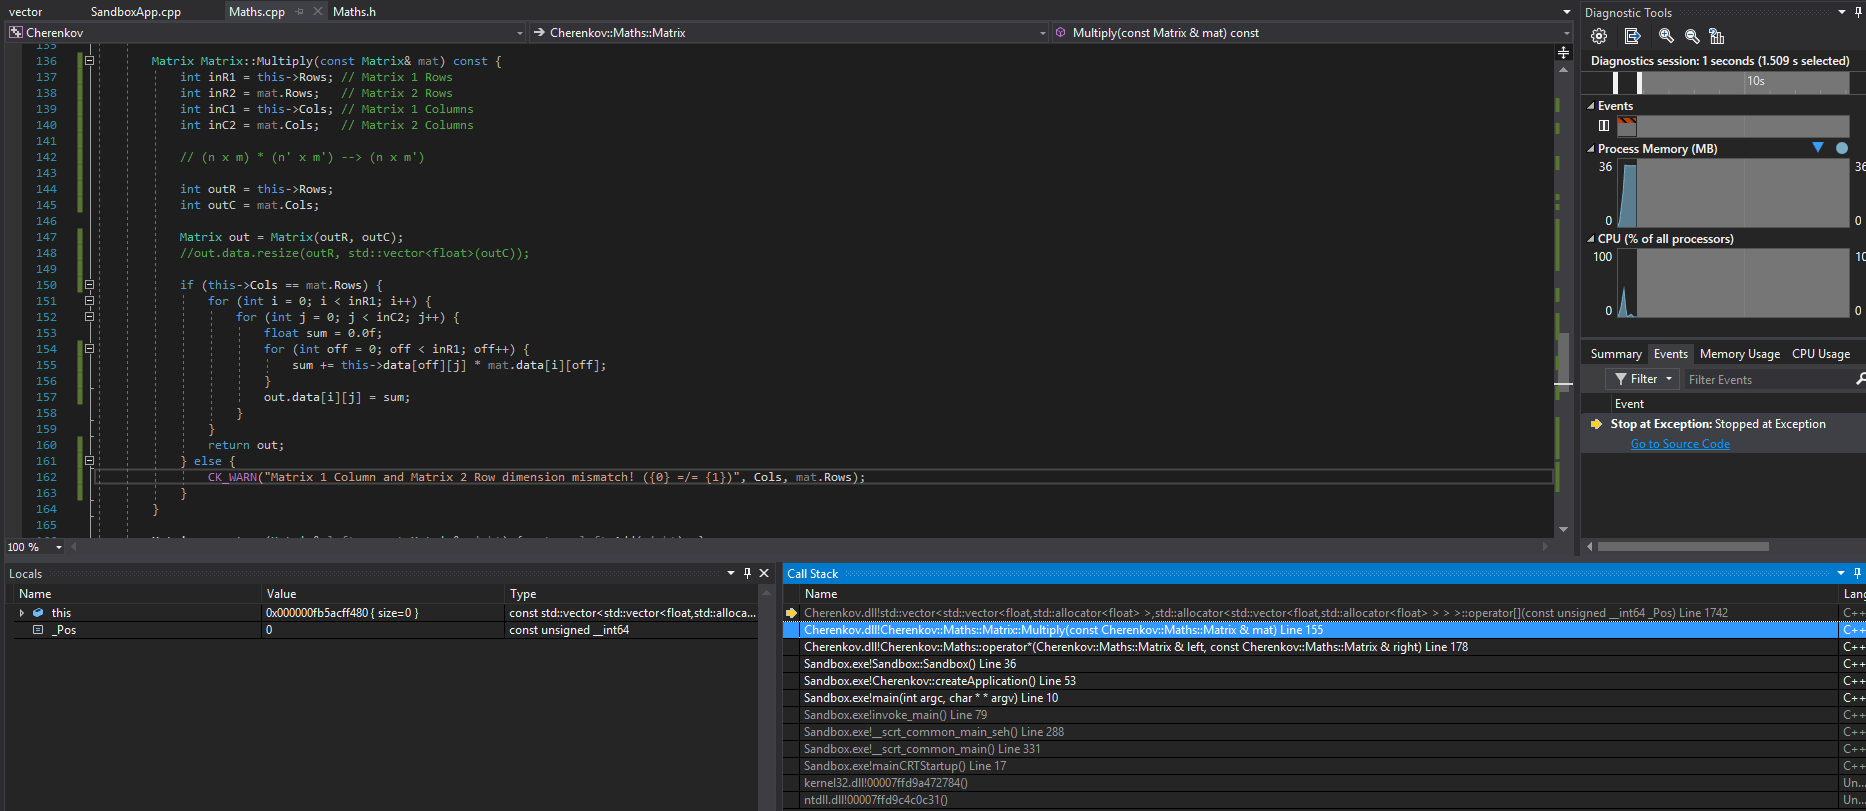Collapse the else block at line 161
This screenshot has height=811, width=1866.
click(x=89, y=461)
